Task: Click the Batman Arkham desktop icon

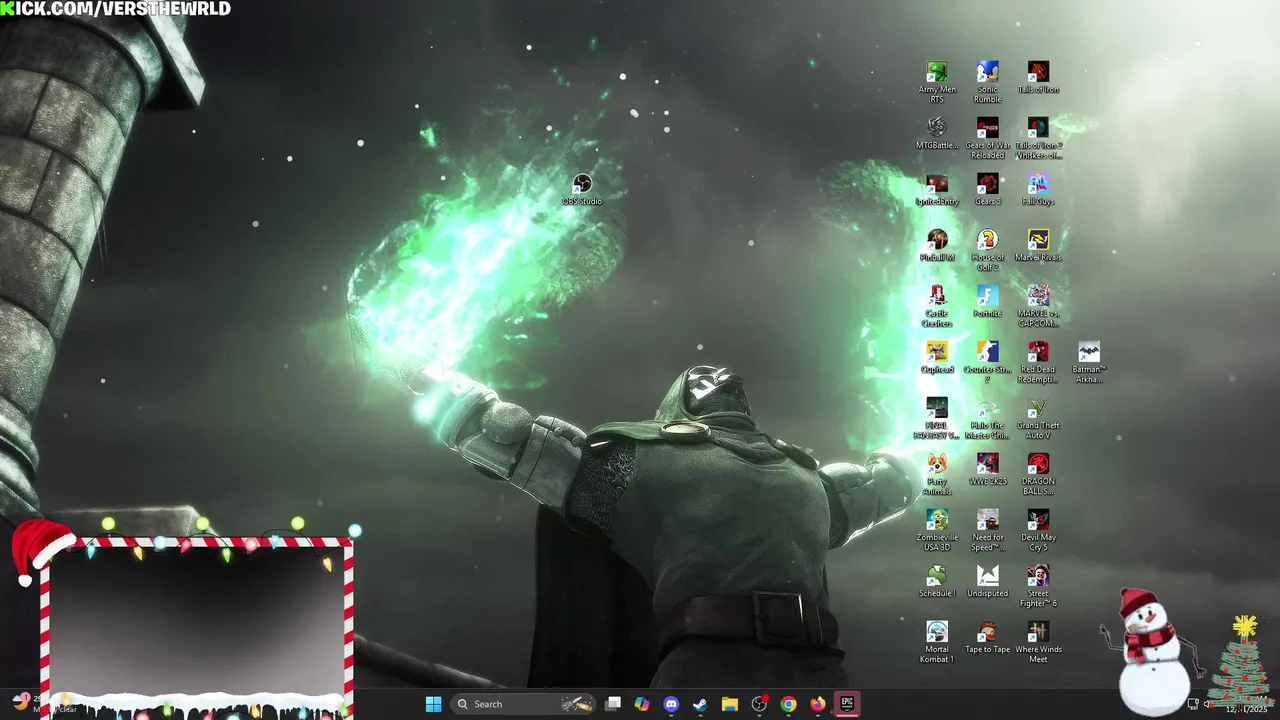Action: tap(1088, 362)
